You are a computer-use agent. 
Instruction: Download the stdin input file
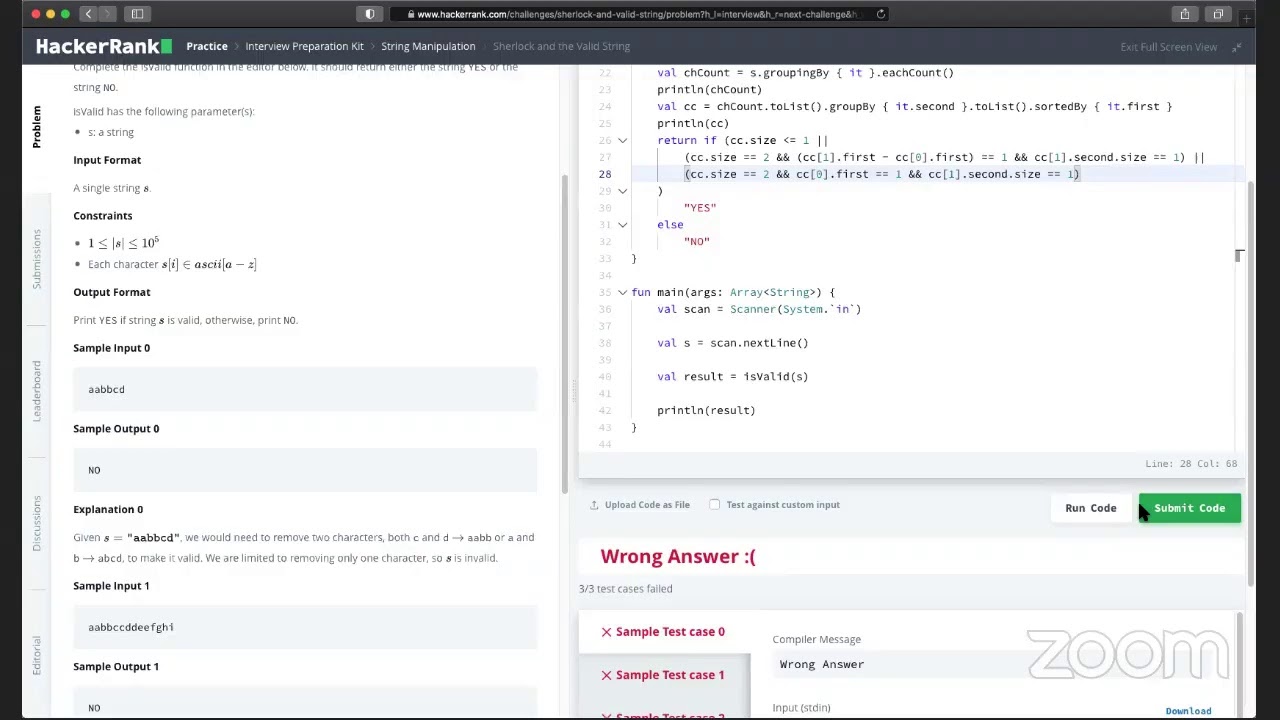(1188, 711)
